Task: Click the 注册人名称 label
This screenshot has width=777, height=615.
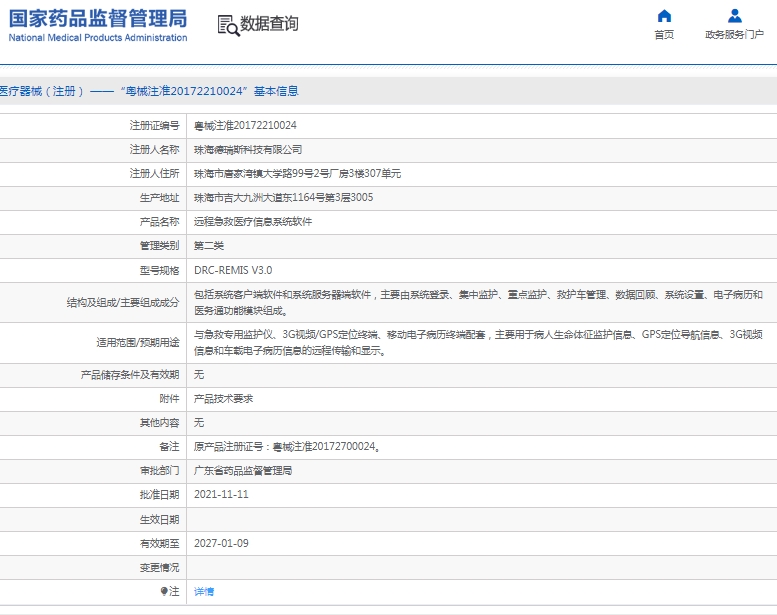Action: click(x=155, y=150)
